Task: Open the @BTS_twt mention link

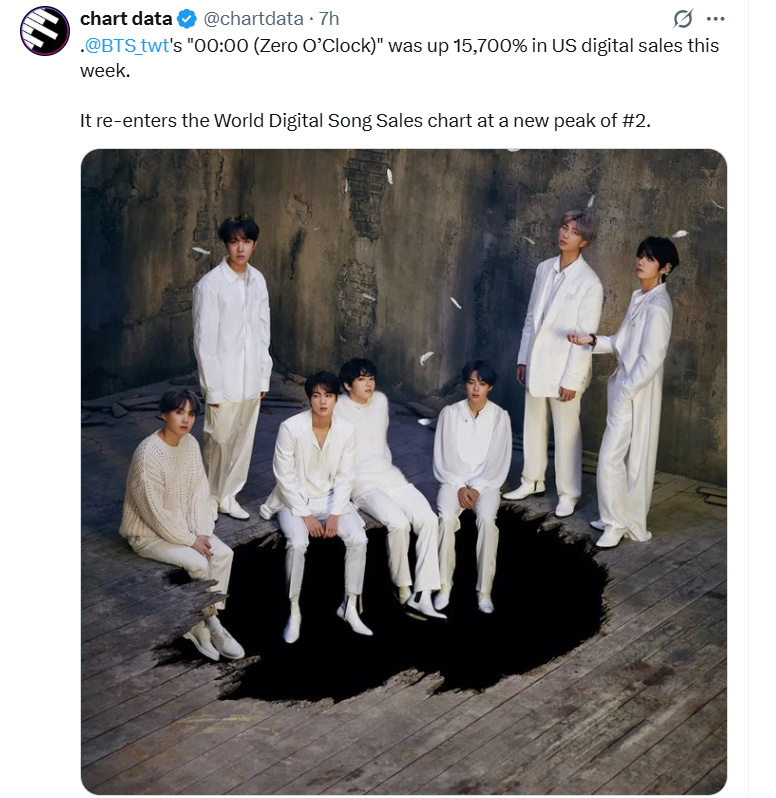Action: (126, 46)
